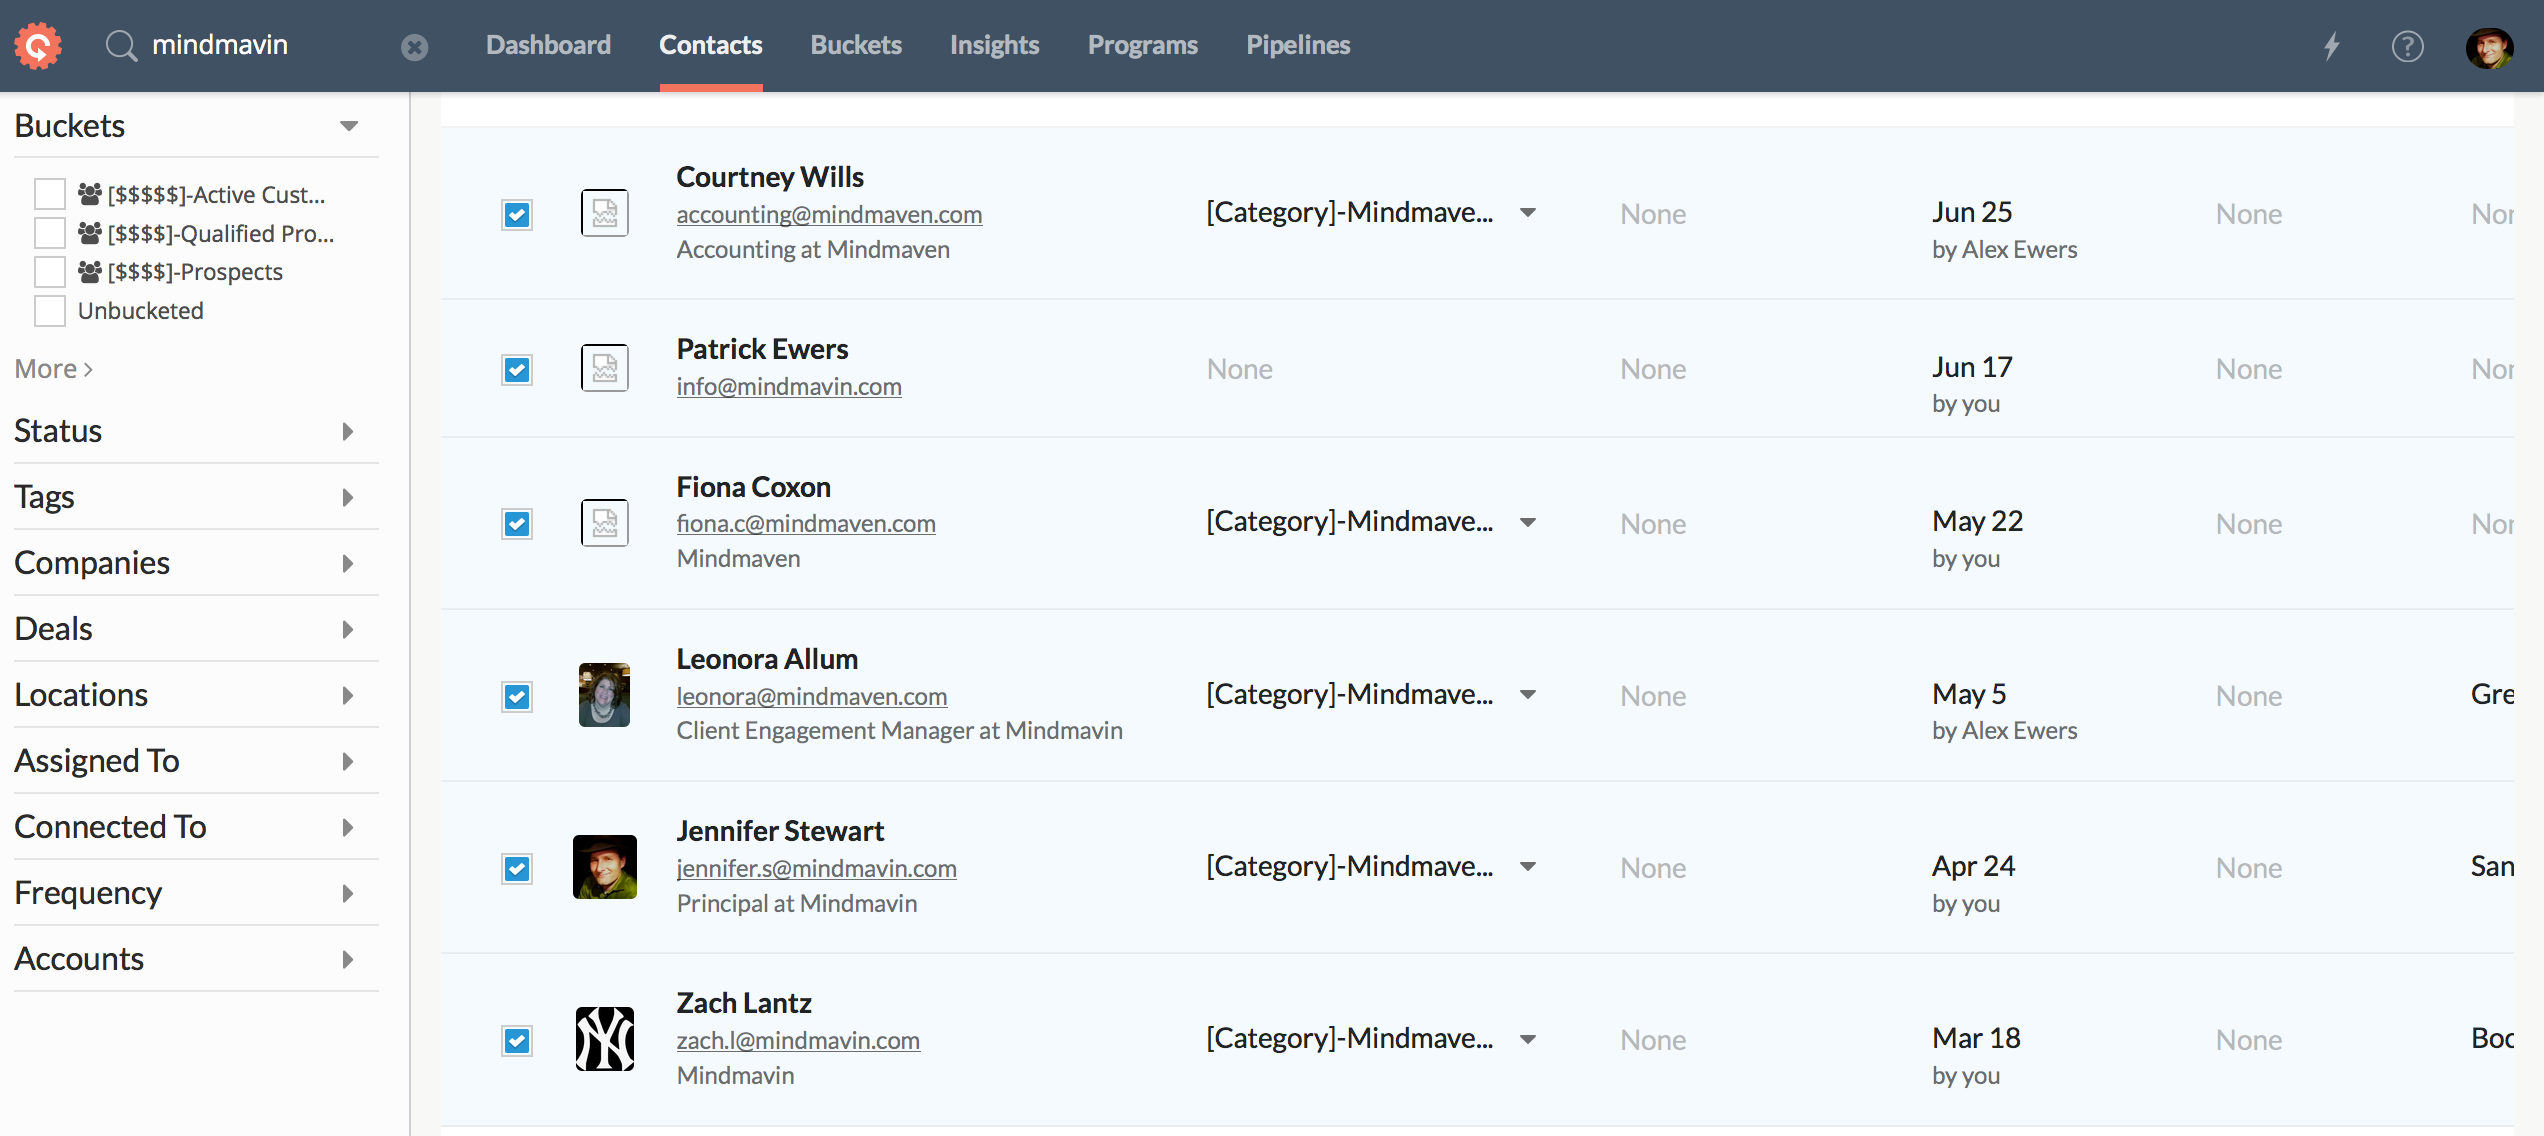Show more buckets via More link
Viewport: 2544px width, 1136px height.
pos(54,369)
